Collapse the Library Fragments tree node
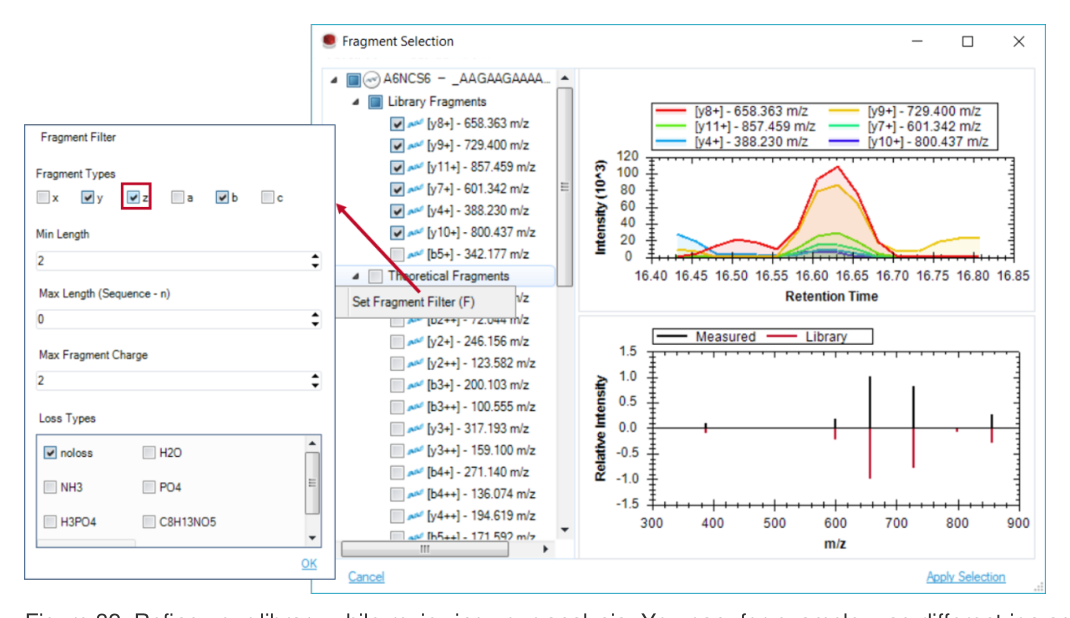The width and height of the screenshot is (1070, 618). coord(356,102)
